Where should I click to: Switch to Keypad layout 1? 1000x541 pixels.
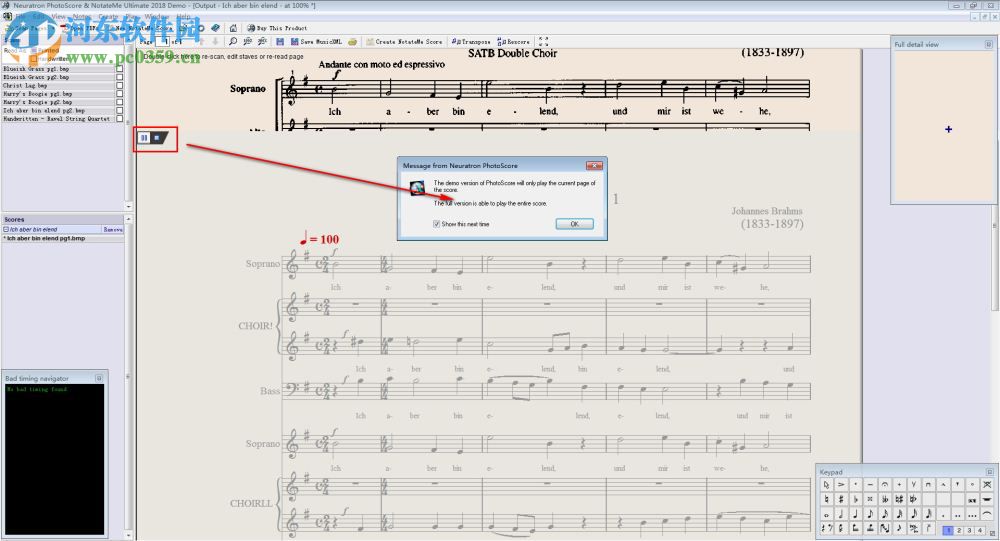pyautogui.click(x=948, y=530)
